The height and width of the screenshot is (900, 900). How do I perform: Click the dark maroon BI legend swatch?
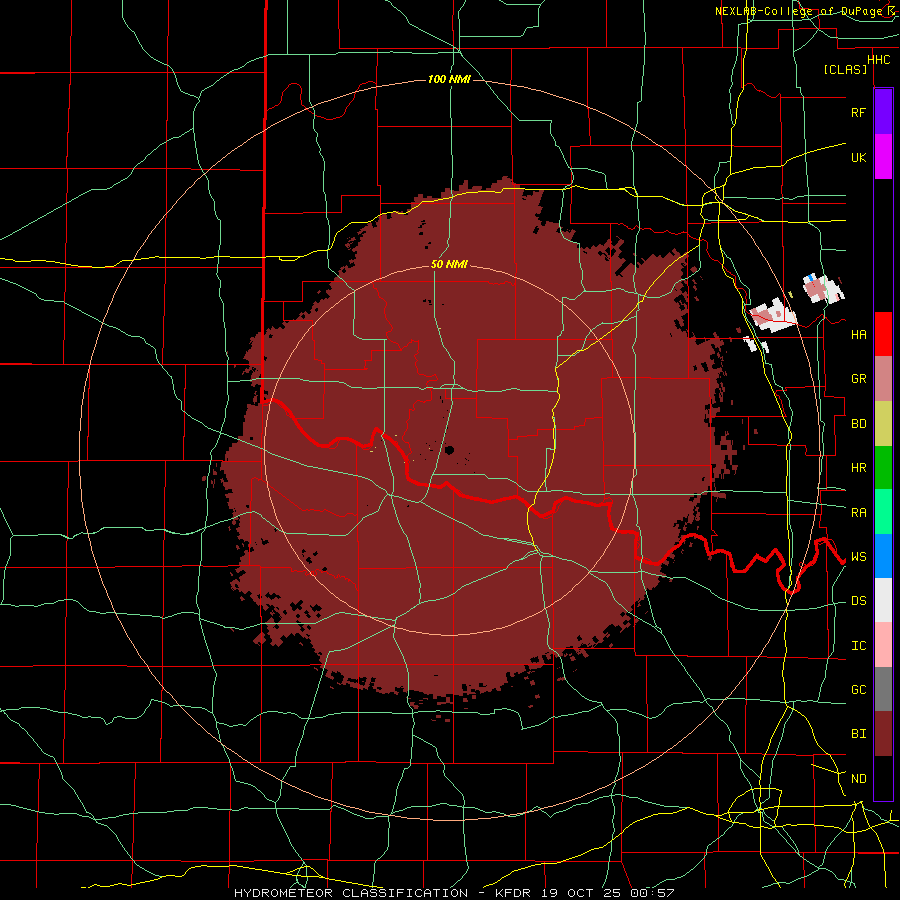(x=883, y=734)
